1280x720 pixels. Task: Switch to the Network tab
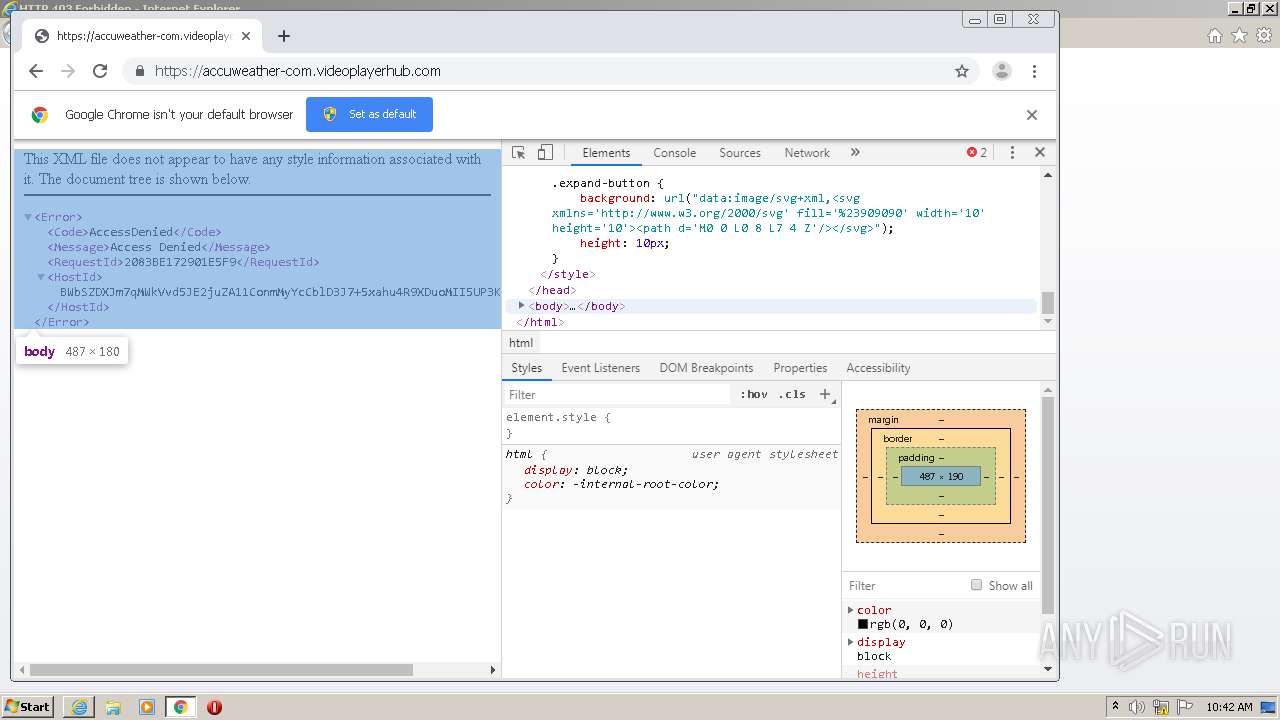click(x=807, y=153)
